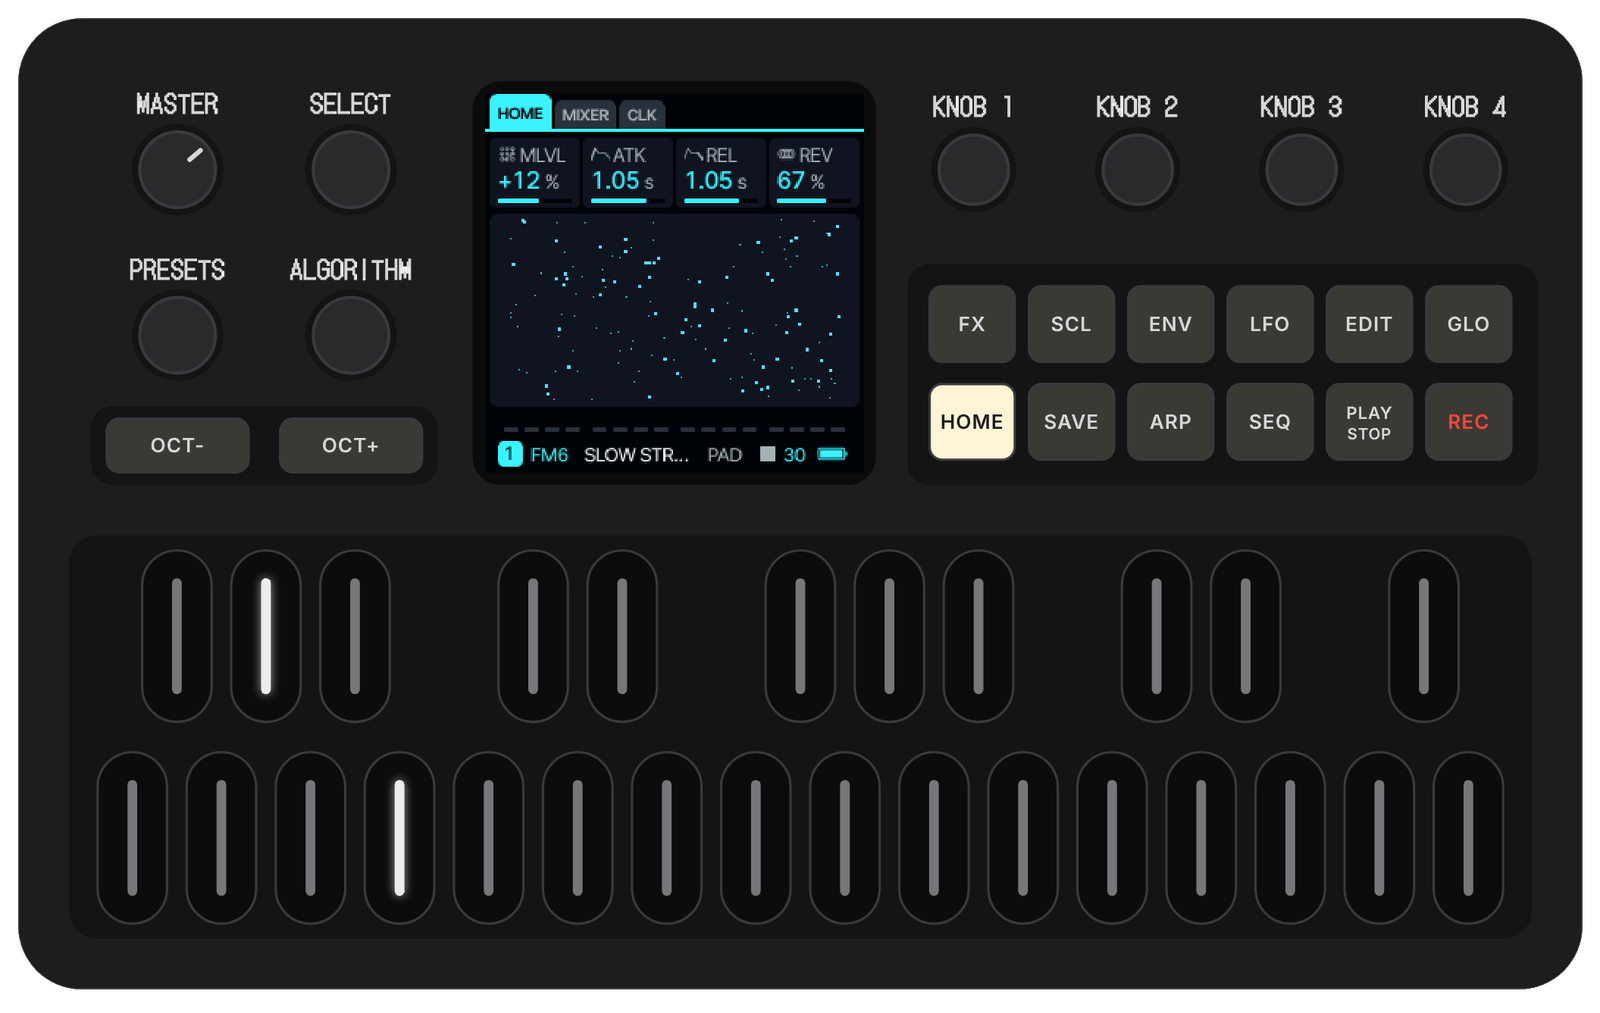
Task: Open the LFO button
Action: pos(1269,324)
